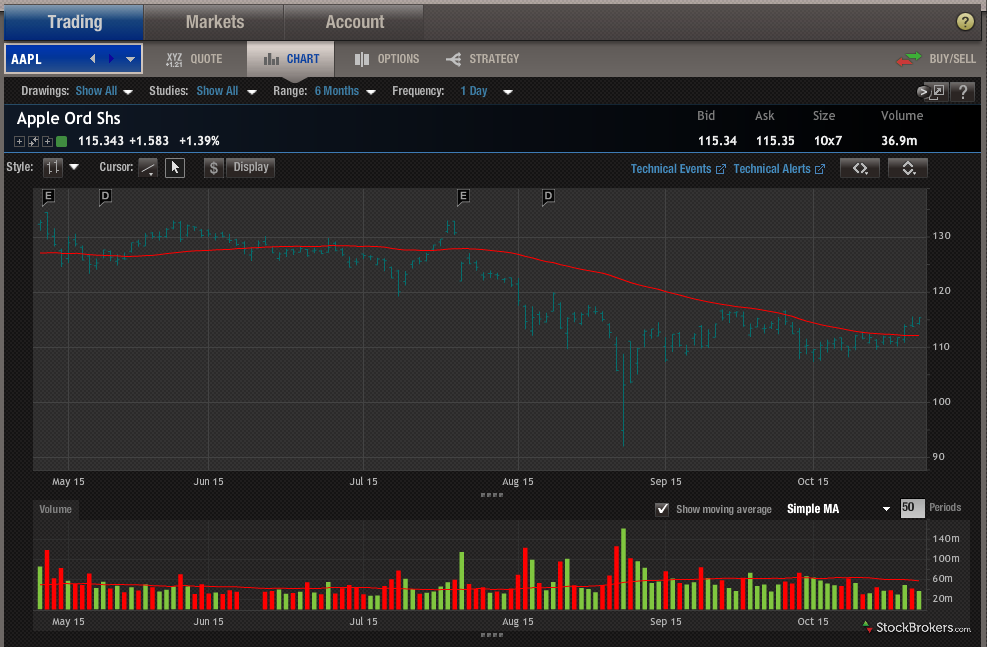
Task: Click the price change value +1.583
Action: coord(149,141)
